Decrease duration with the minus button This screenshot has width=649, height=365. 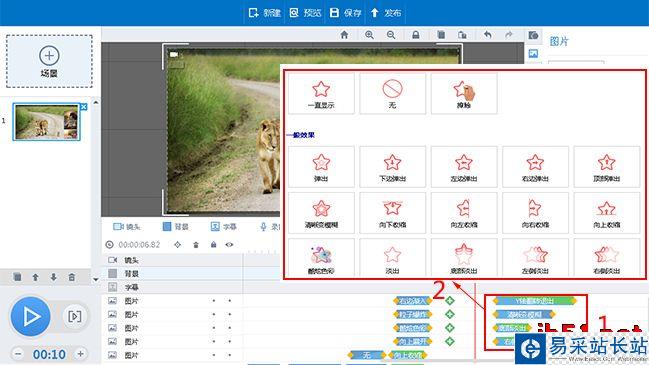[17, 354]
